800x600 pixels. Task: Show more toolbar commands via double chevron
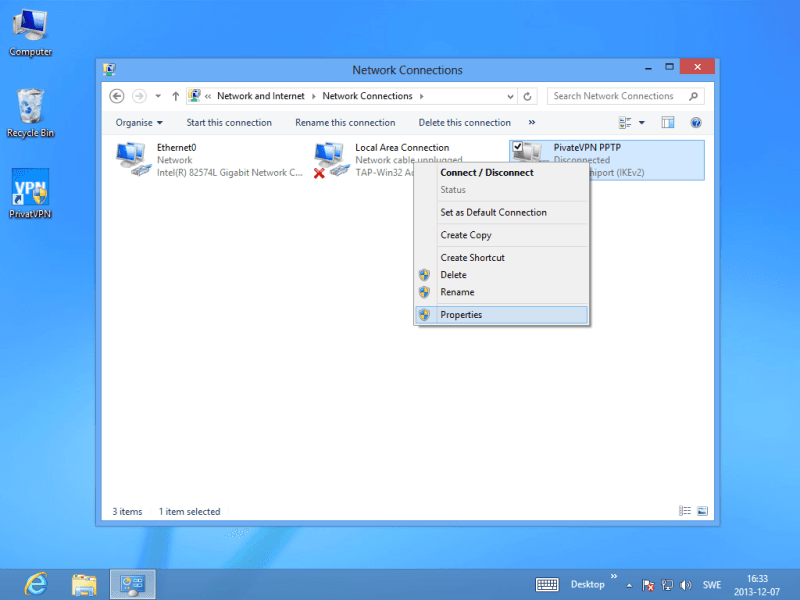point(531,122)
